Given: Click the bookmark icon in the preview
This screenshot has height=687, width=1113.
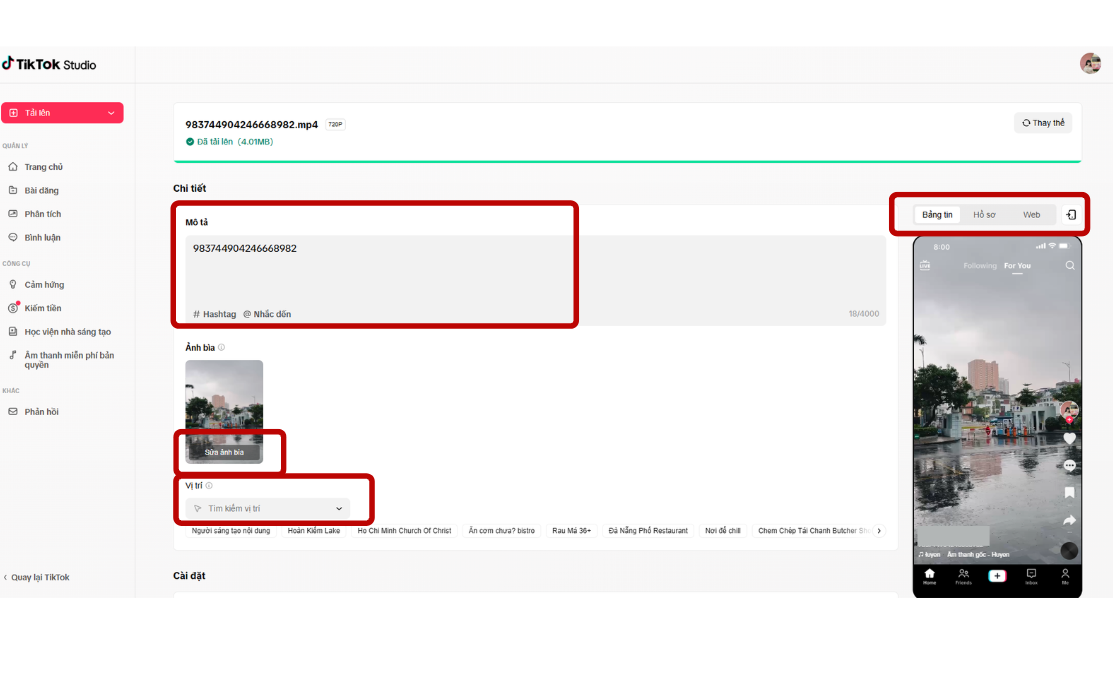Looking at the screenshot, I should point(1070,493).
